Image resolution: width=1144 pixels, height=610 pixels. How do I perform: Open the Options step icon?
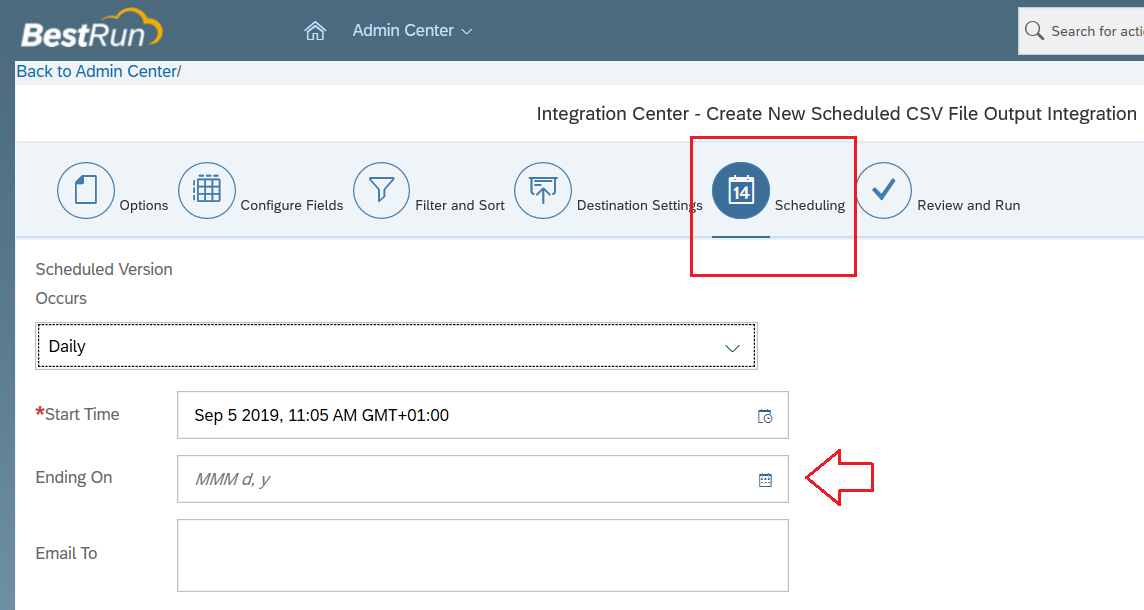[86, 190]
